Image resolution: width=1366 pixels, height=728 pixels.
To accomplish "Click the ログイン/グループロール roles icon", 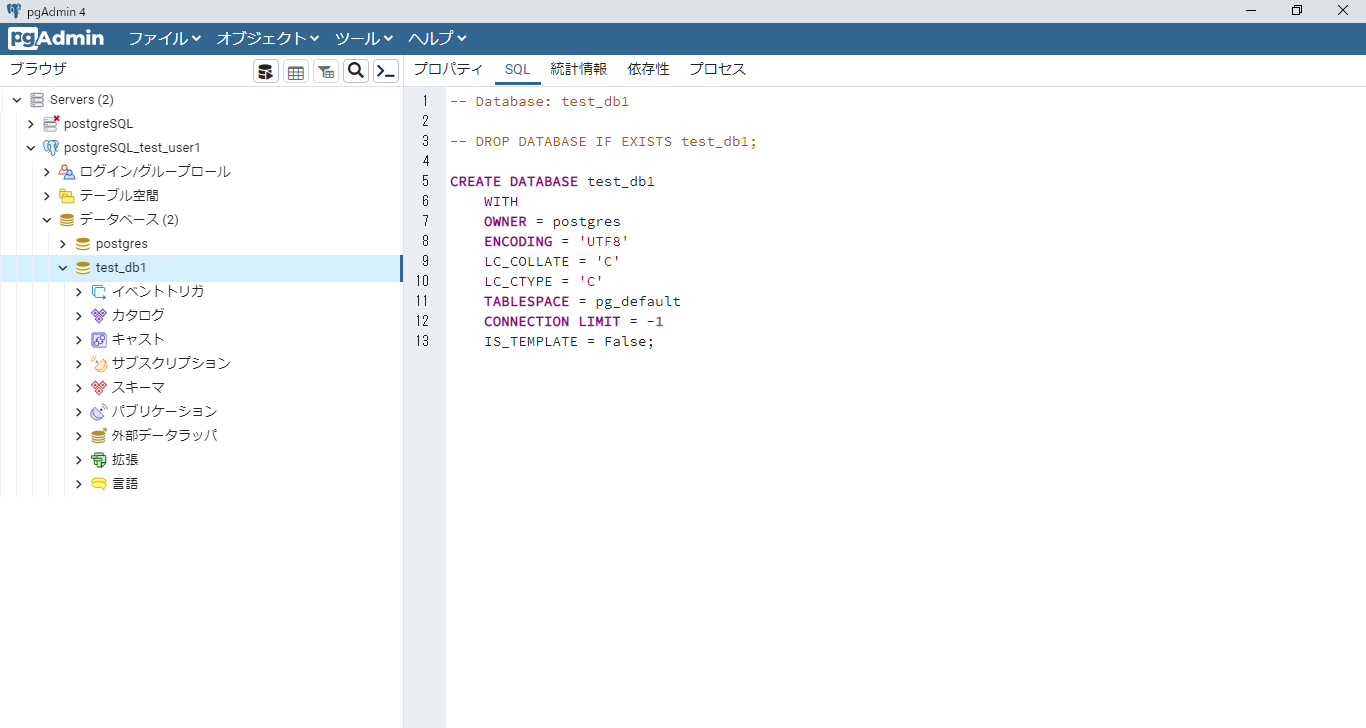I will click(x=67, y=172).
